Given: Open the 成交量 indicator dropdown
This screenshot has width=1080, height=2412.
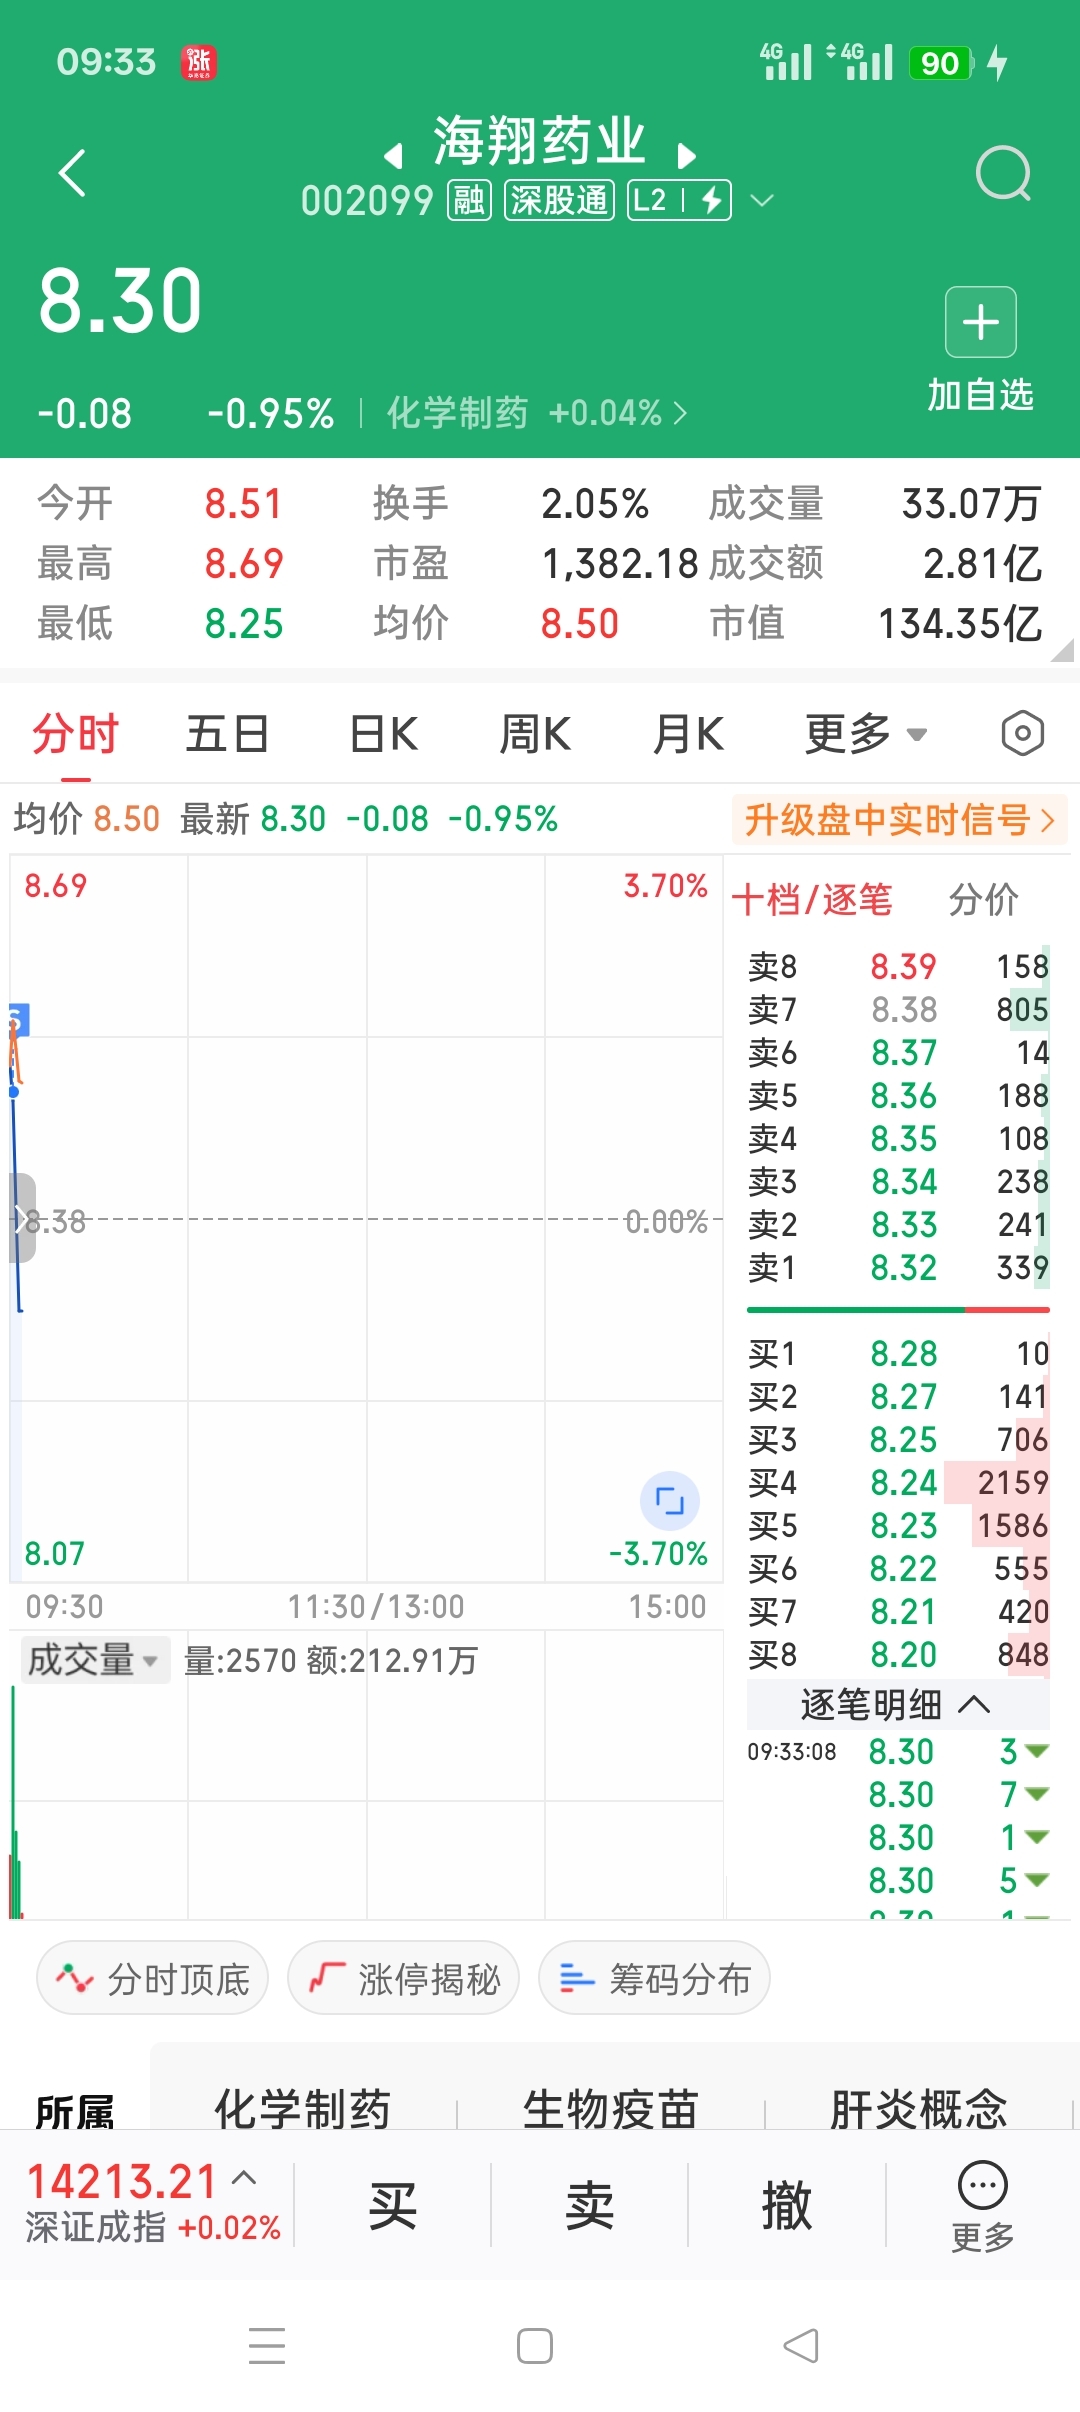Looking at the screenshot, I should 94,1660.
